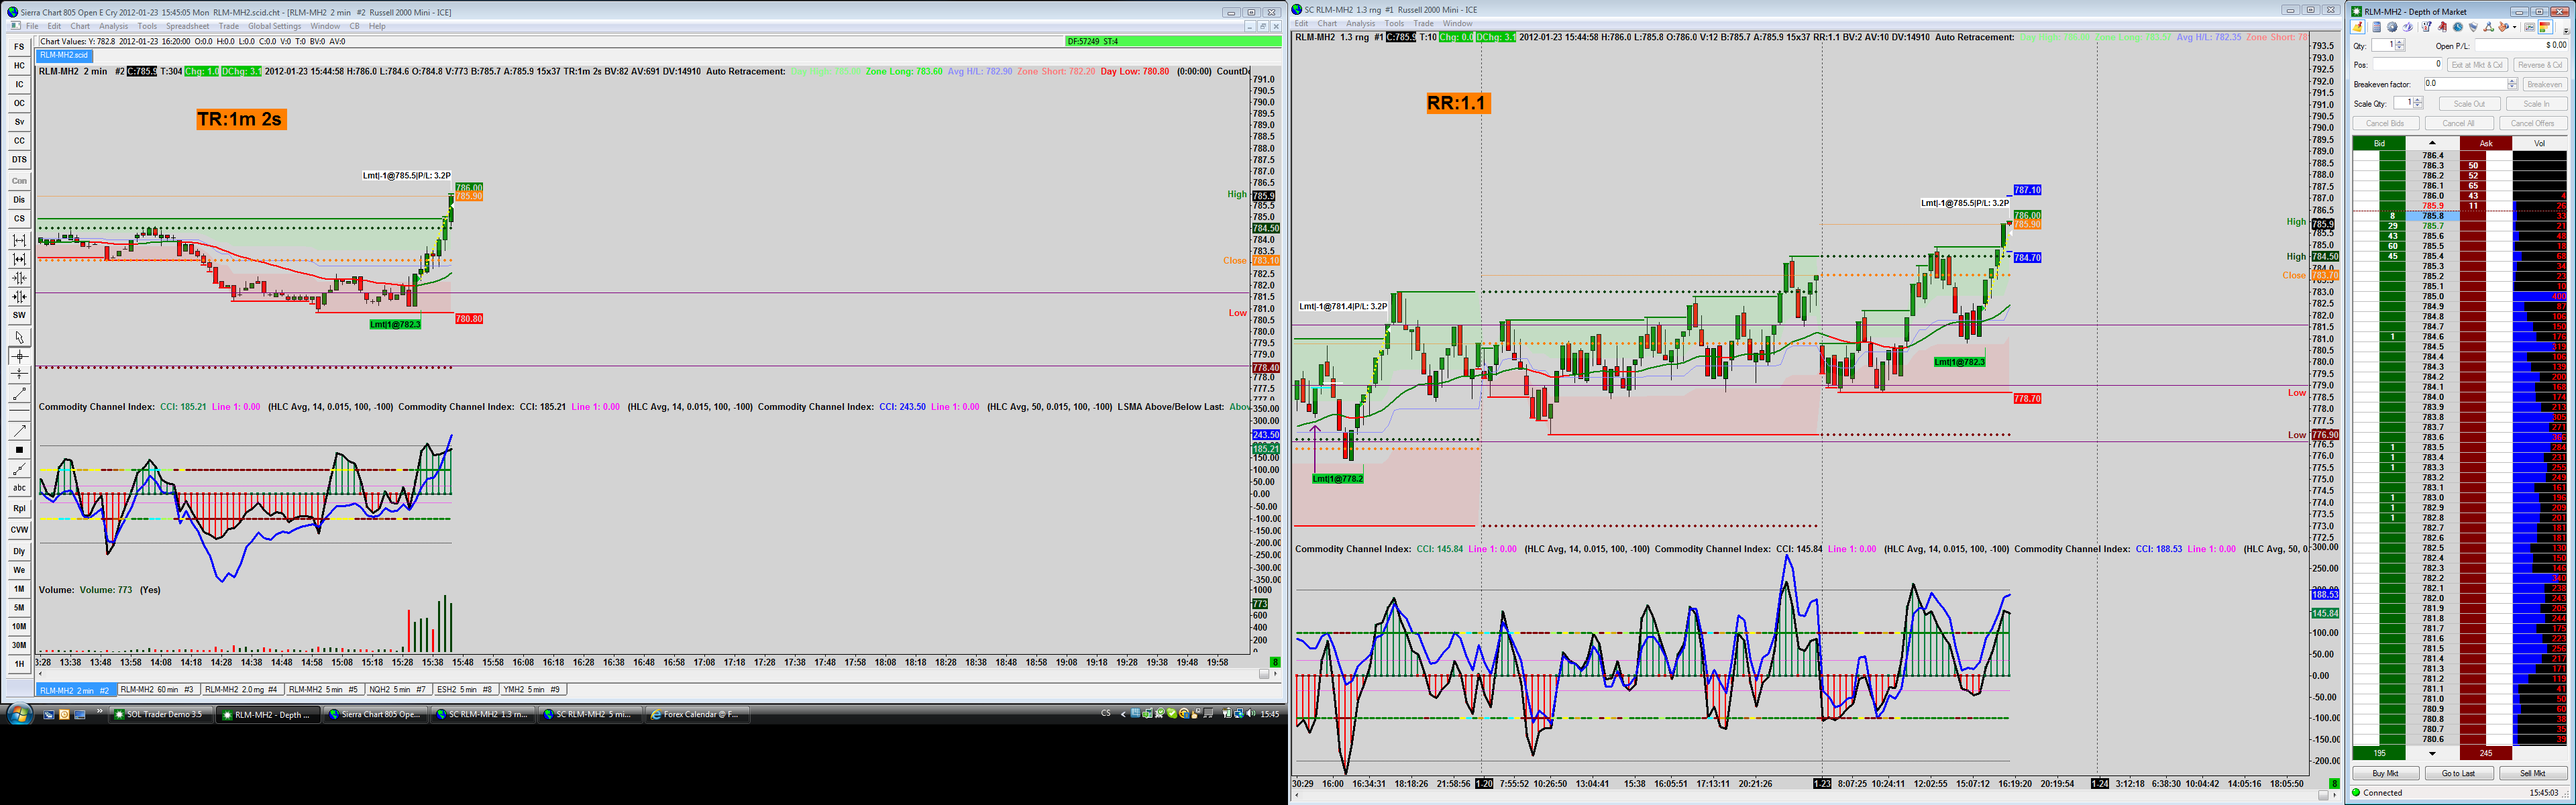The width and height of the screenshot is (2576, 805).
Task: Click the Buy Mkt button
Action: (2385, 773)
